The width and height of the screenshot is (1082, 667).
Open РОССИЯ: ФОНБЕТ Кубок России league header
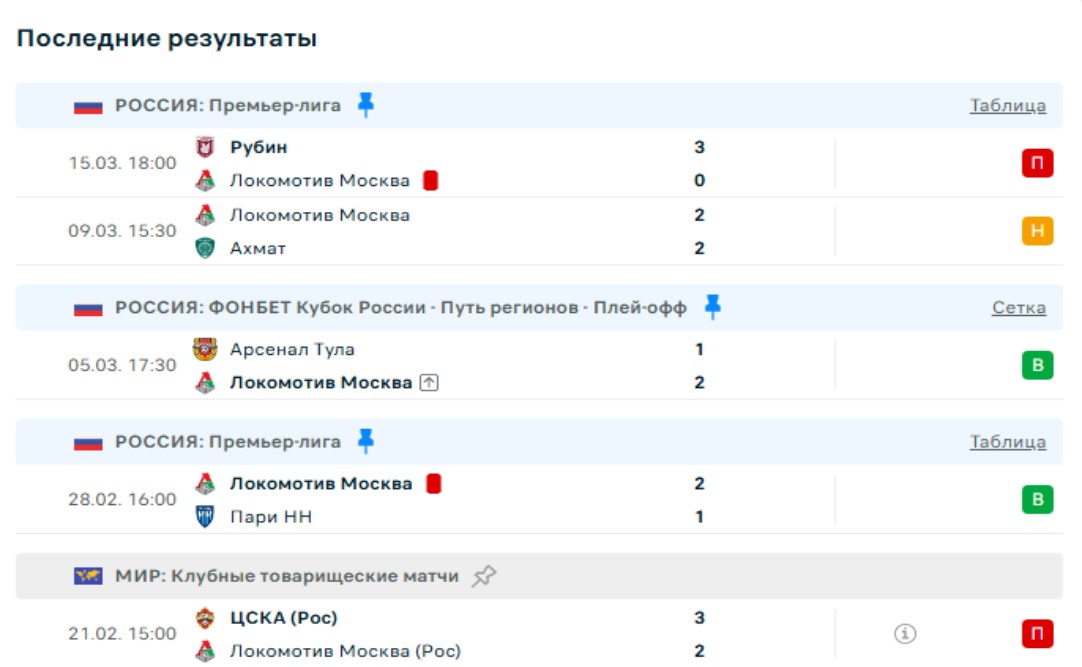coord(400,308)
